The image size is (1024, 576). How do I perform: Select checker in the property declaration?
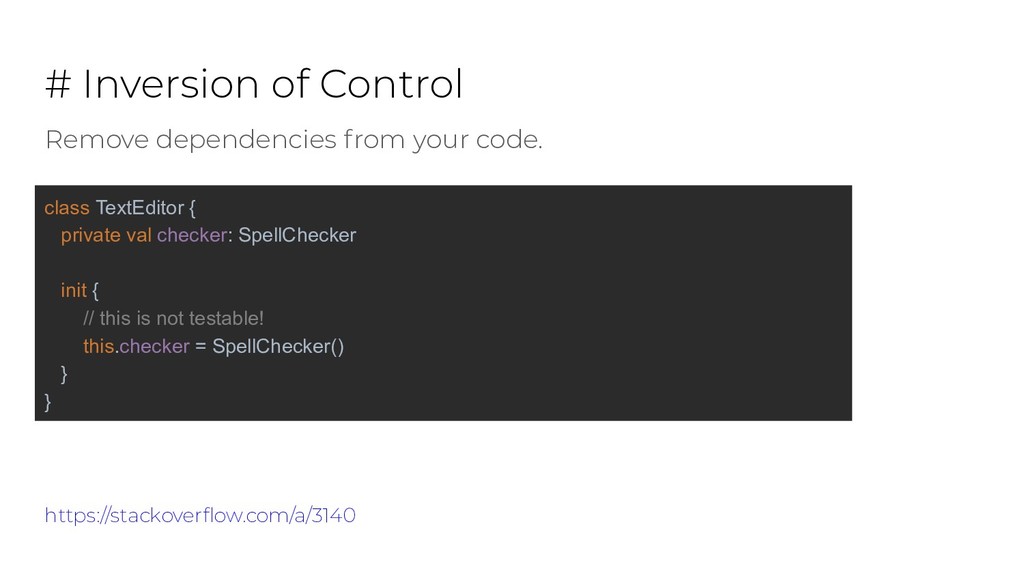[192, 235]
